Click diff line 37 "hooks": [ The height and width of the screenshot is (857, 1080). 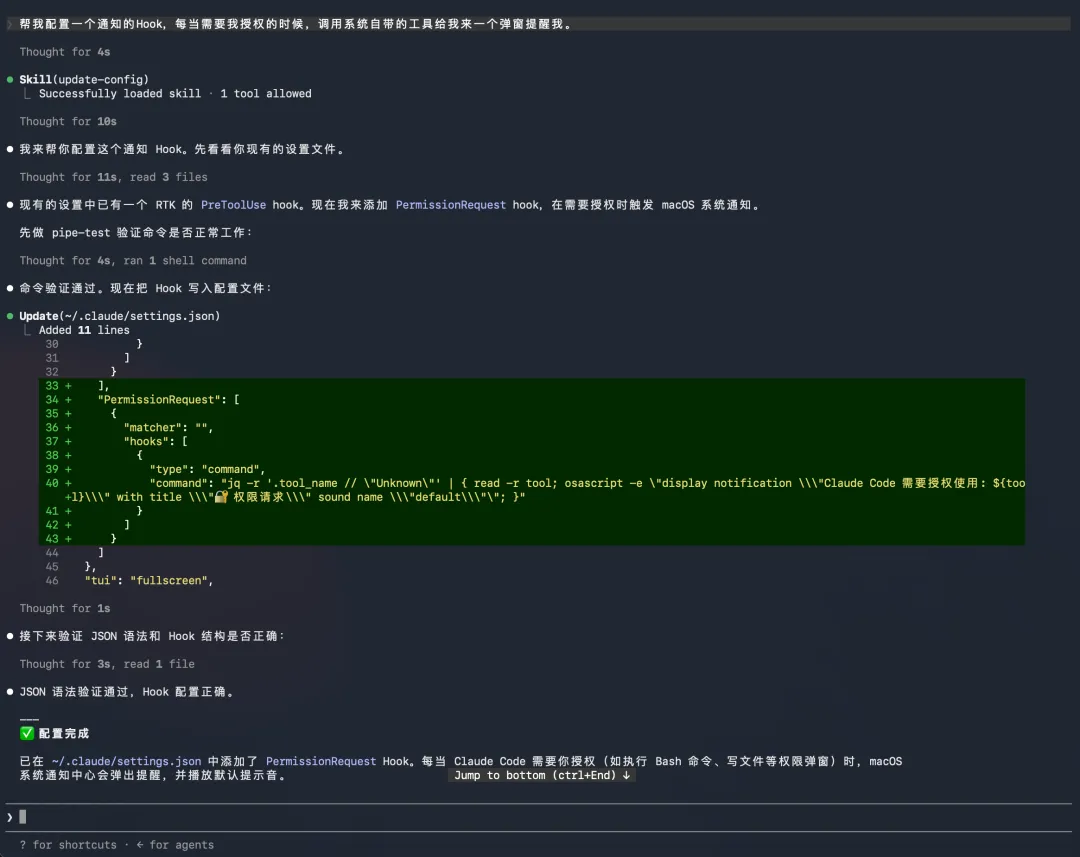532,441
